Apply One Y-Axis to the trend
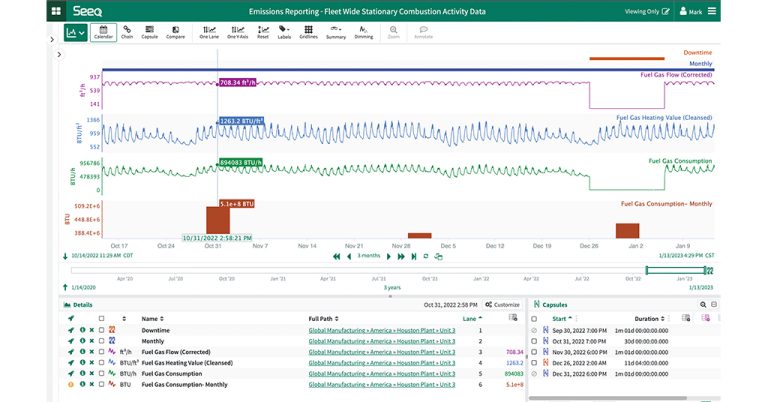The height and width of the screenshot is (402, 768). click(x=237, y=33)
